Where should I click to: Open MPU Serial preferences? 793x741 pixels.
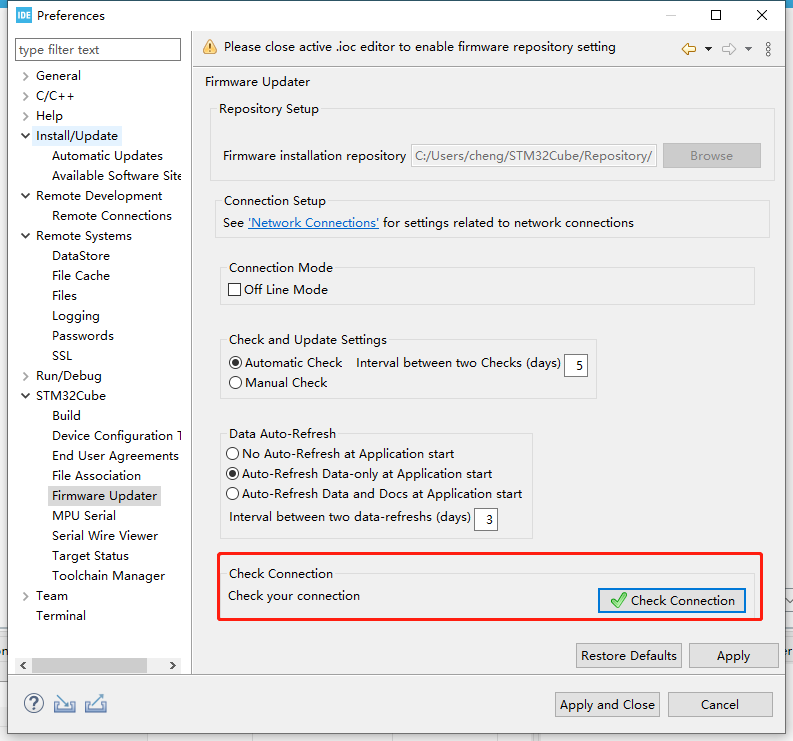[84, 516]
